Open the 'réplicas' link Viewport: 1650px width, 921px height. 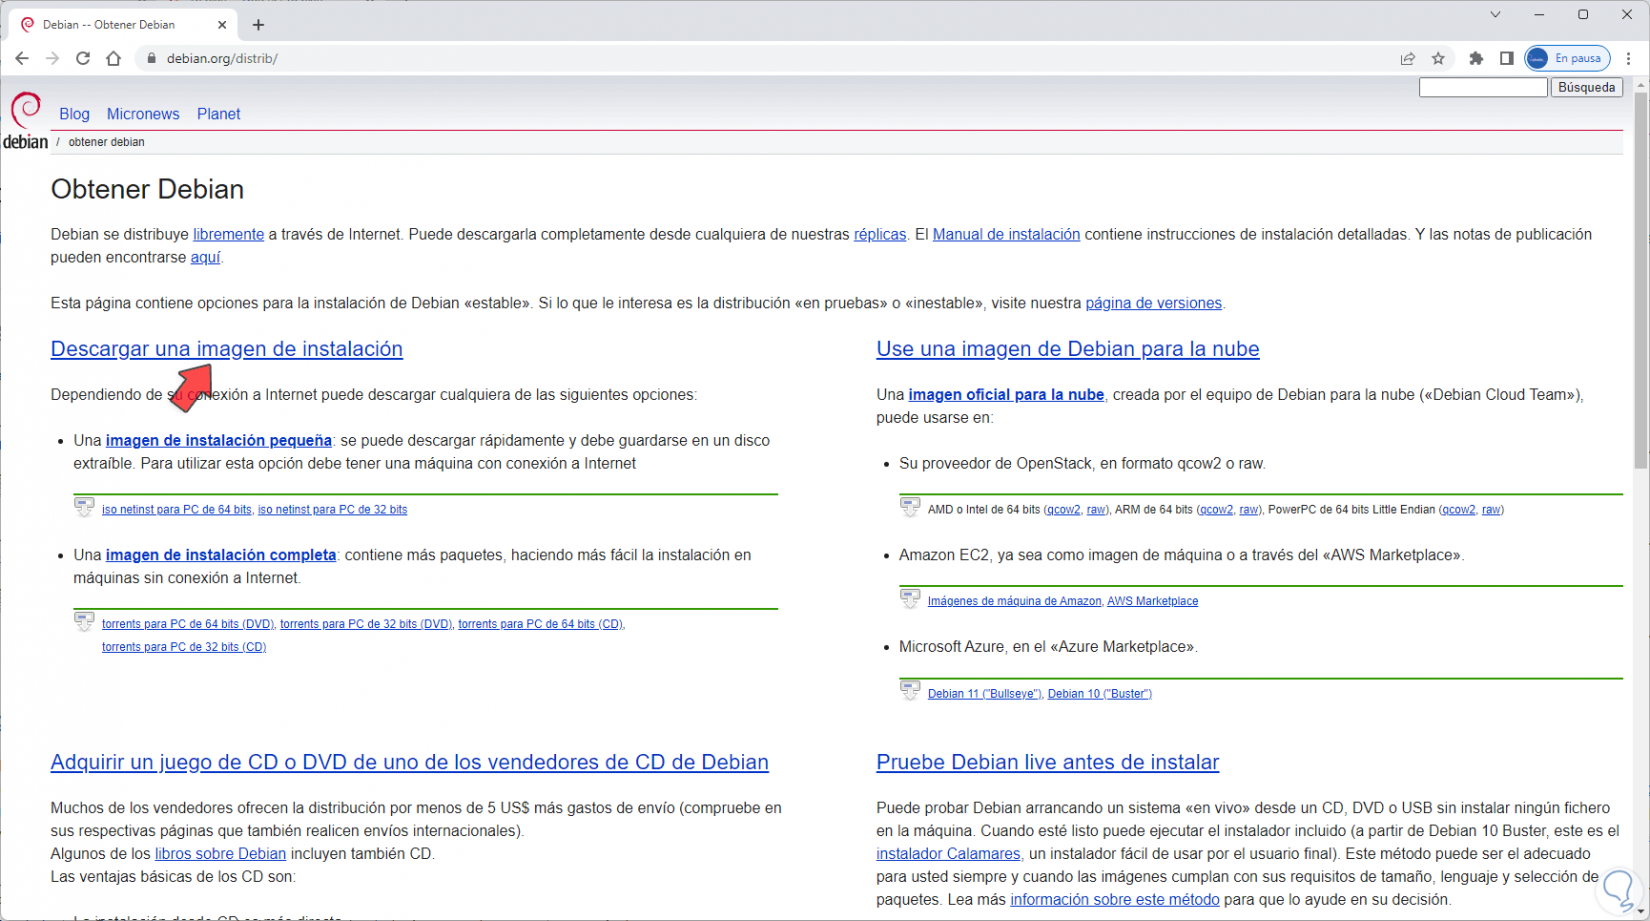(880, 234)
